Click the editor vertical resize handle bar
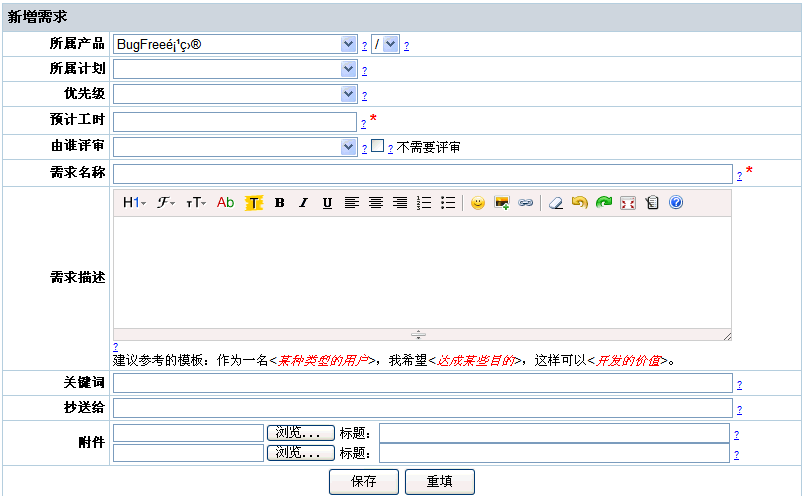The image size is (802, 496). tap(418, 335)
